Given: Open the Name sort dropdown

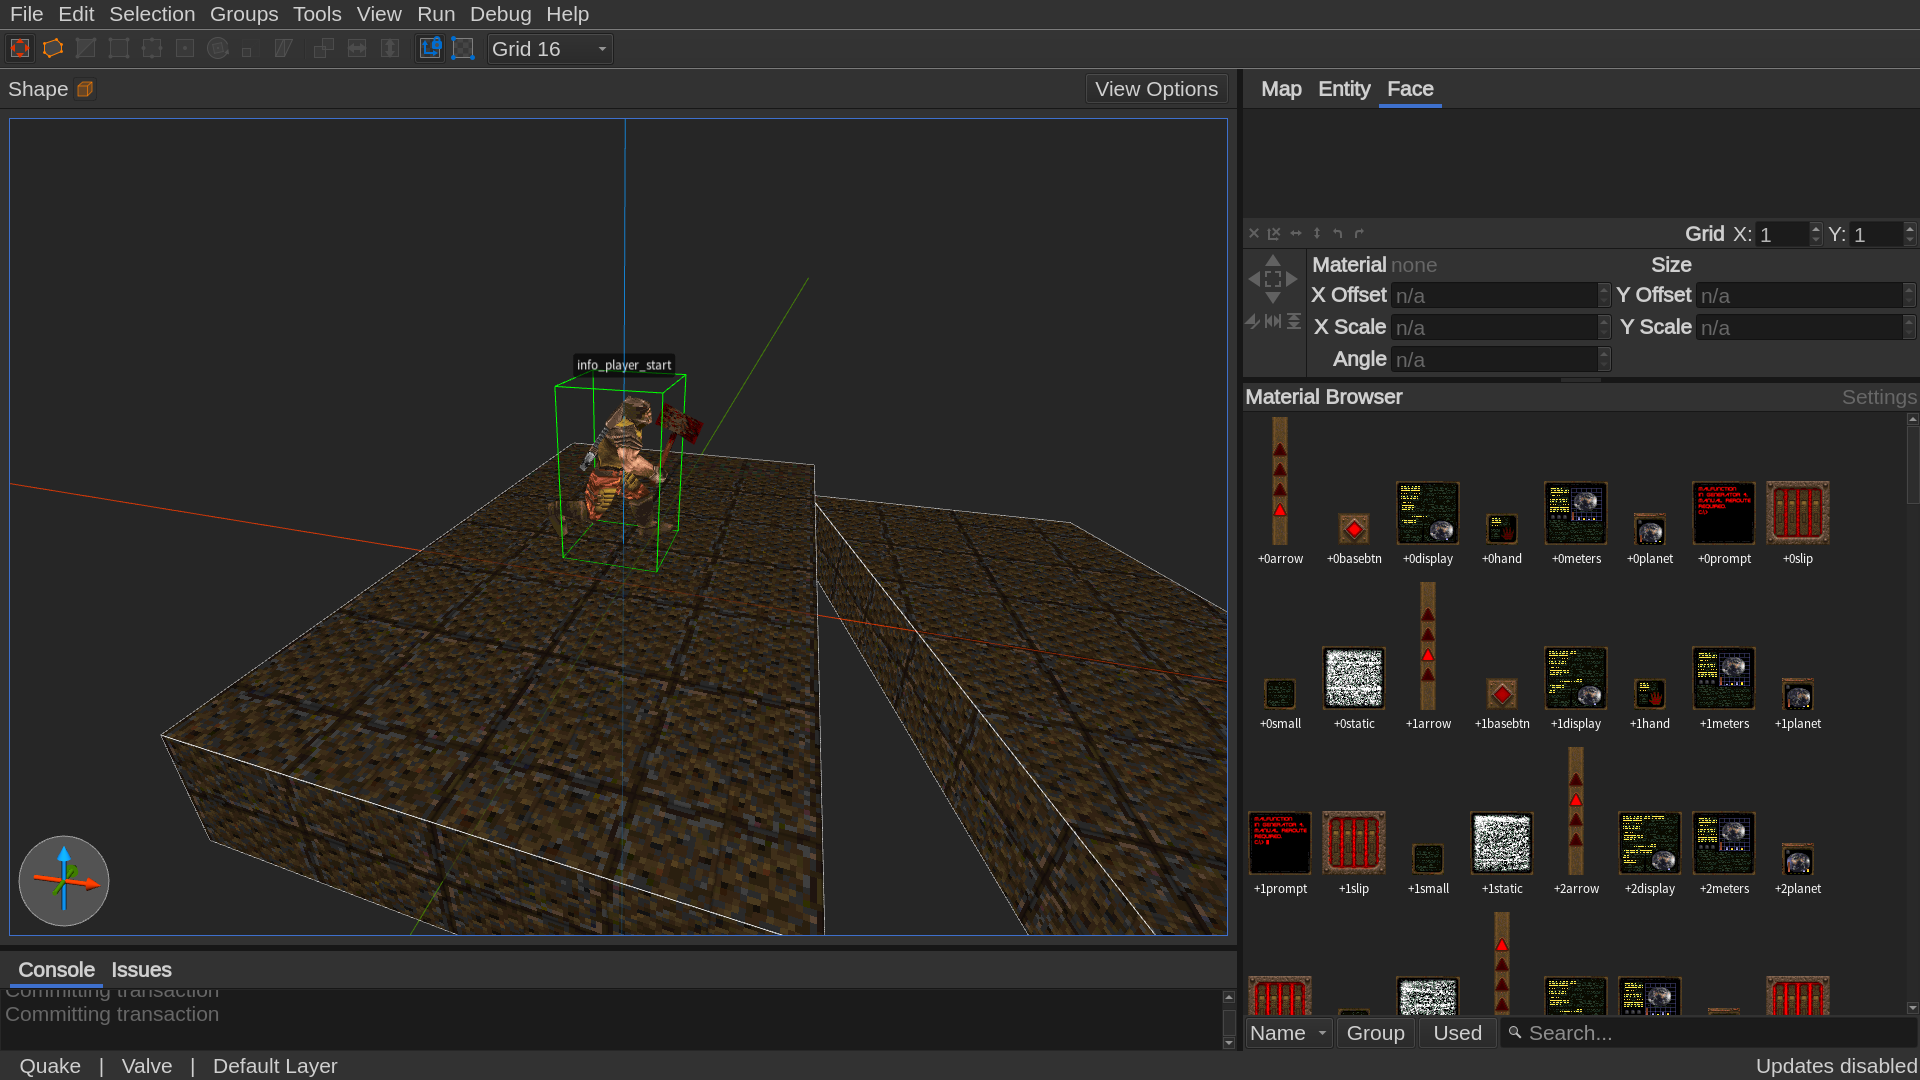Looking at the screenshot, I should click(x=1288, y=1033).
